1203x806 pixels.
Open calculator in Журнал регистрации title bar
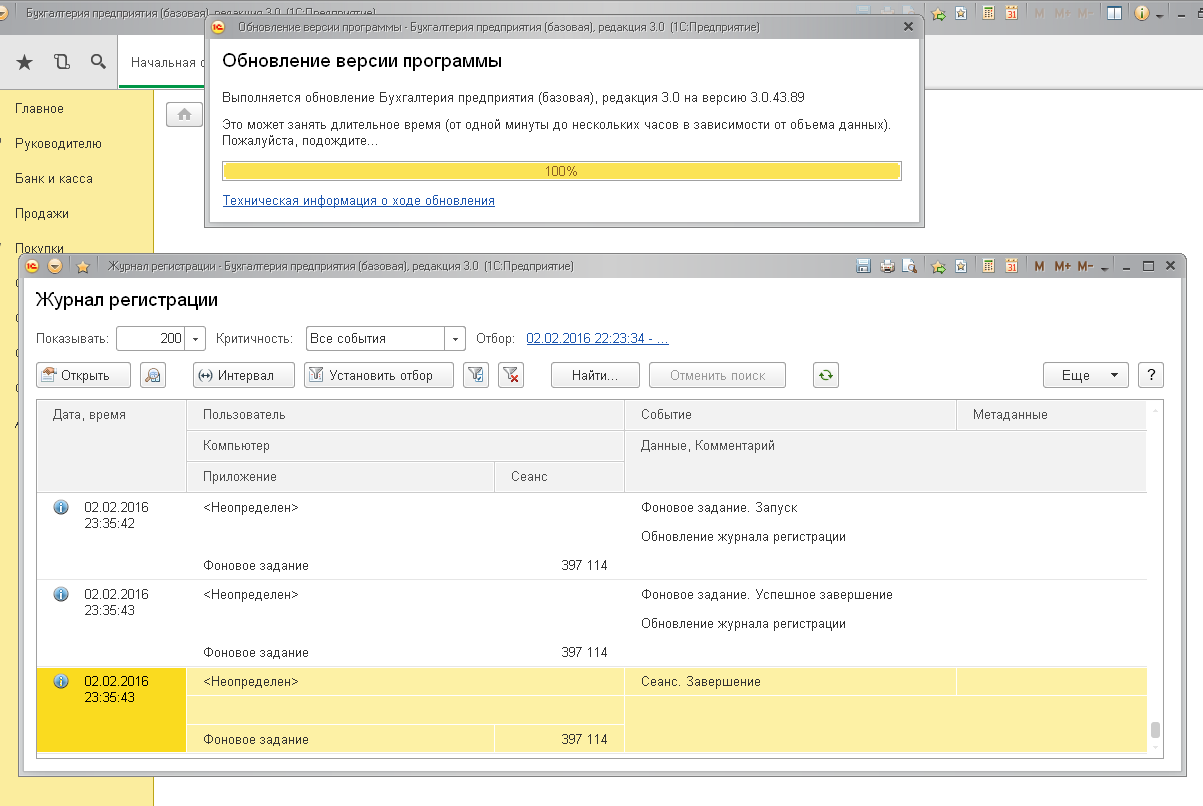click(x=989, y=267)
